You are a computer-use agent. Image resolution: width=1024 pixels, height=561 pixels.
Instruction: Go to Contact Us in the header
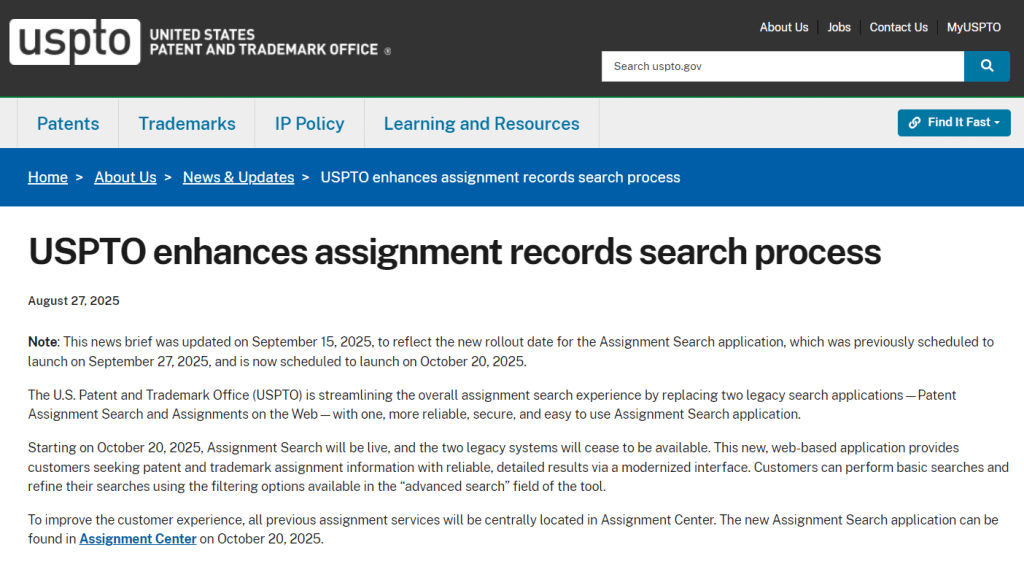898,27
